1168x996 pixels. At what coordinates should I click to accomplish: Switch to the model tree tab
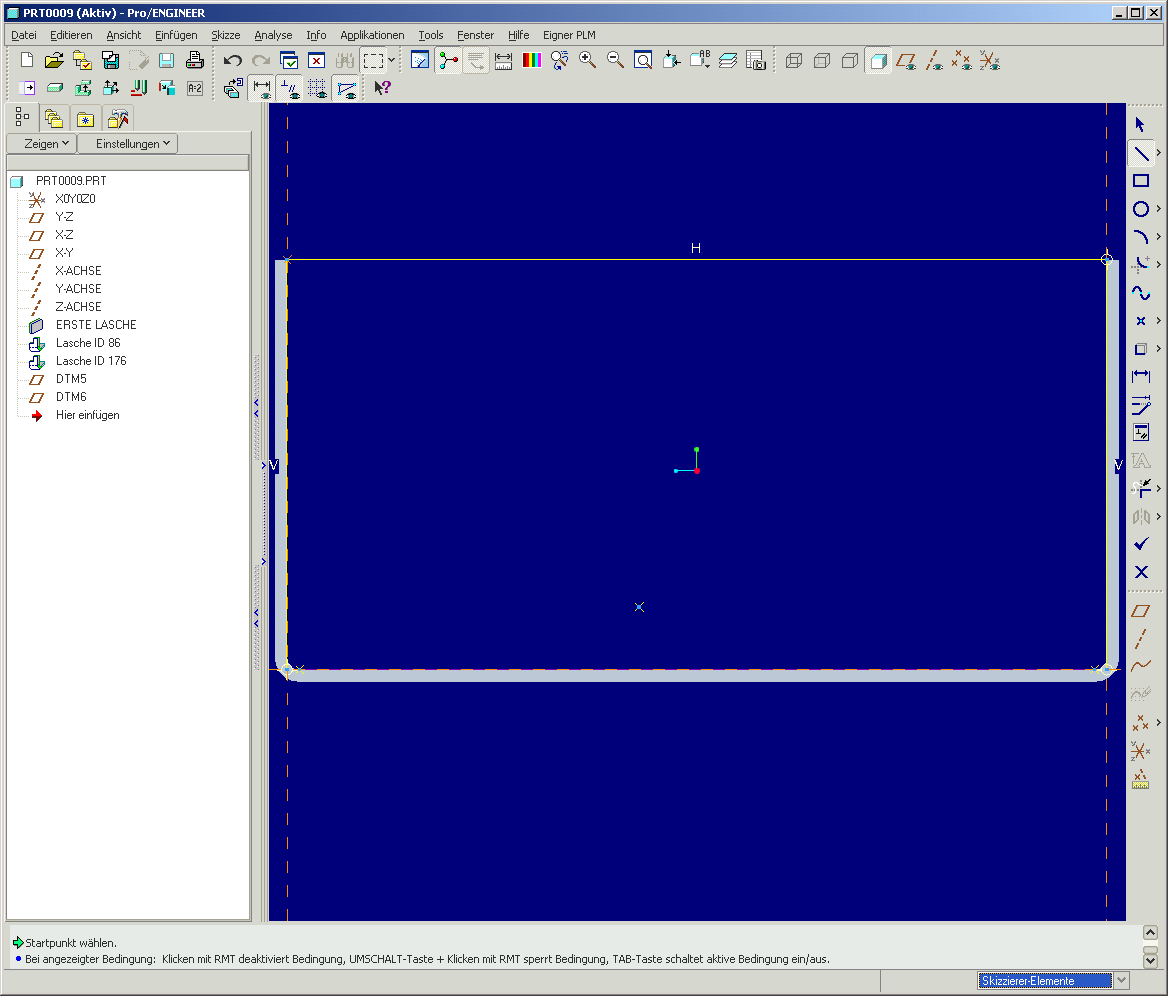click(22, 118)
